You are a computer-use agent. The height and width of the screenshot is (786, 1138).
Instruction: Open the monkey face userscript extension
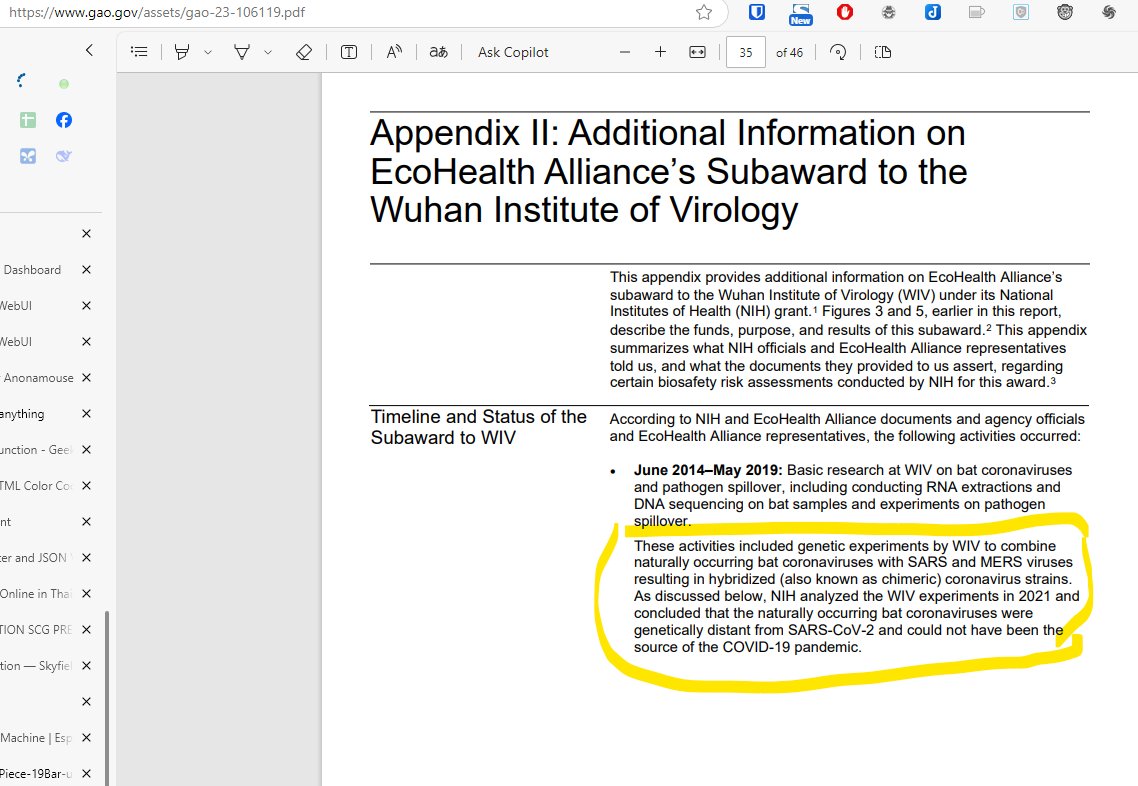coord(1065,12)
